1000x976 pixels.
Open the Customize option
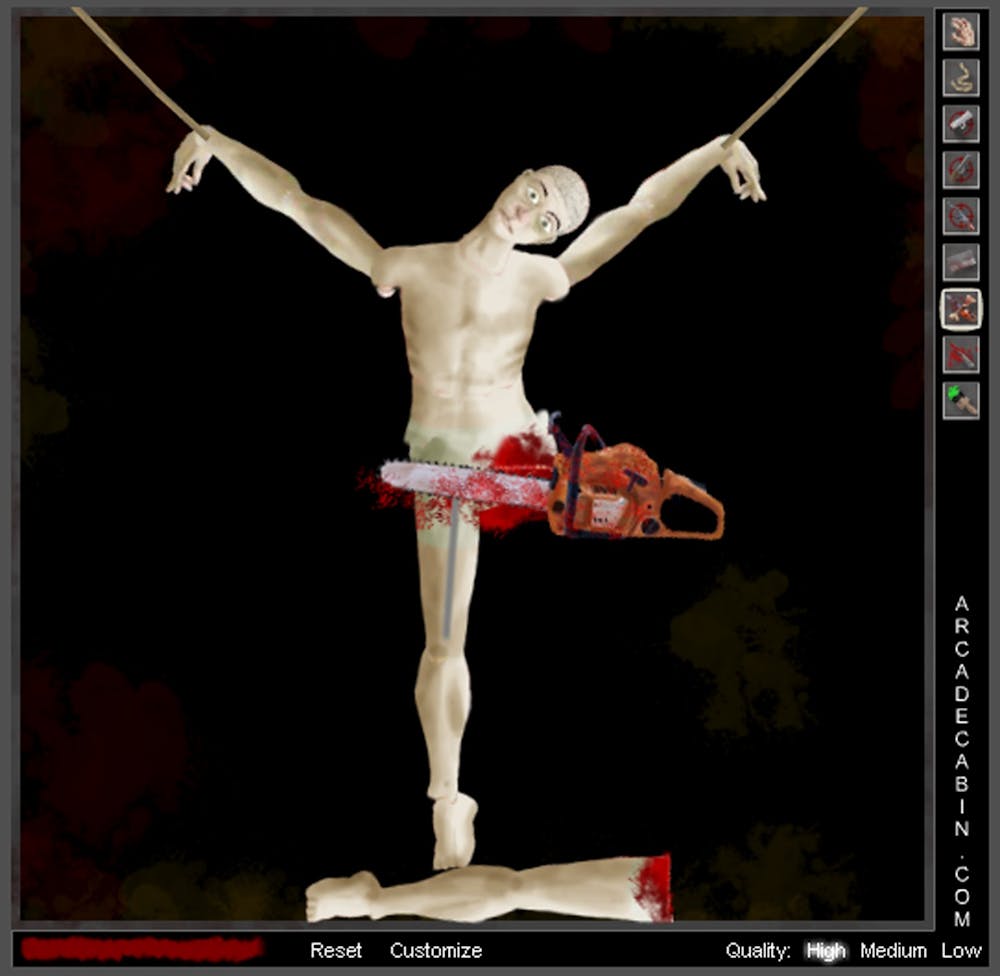coord(436,950)
